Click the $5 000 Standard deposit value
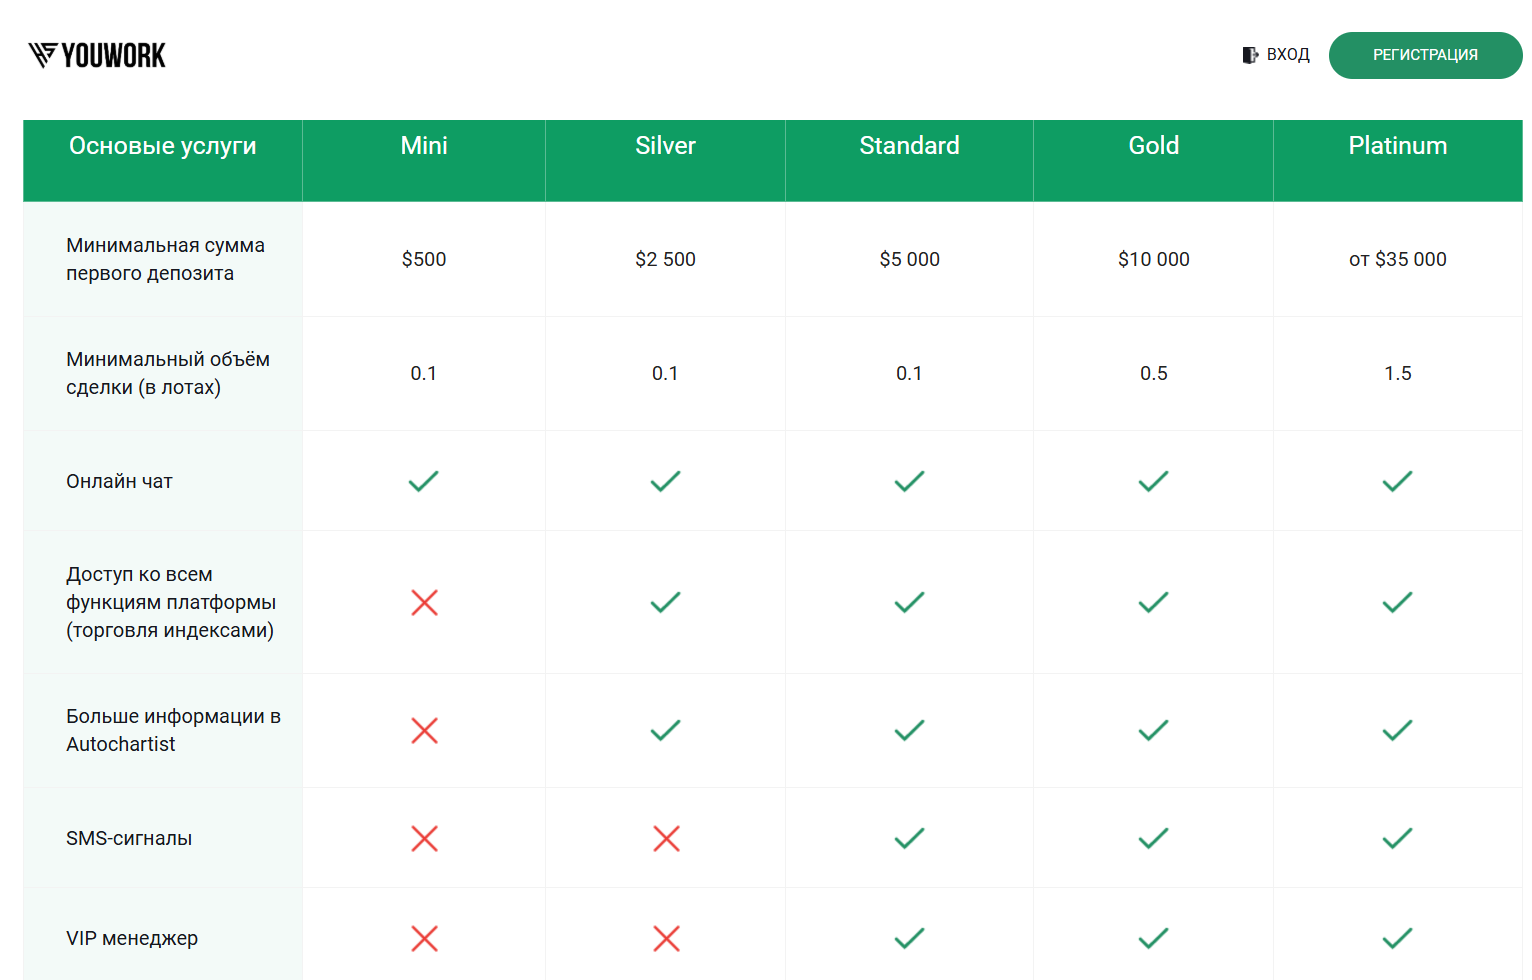Screen dimensions: 1532x980 tap(909, 259)
